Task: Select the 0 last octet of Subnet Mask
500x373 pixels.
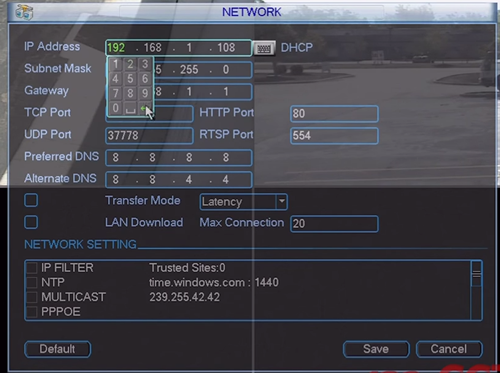Action: coord(226,70)
